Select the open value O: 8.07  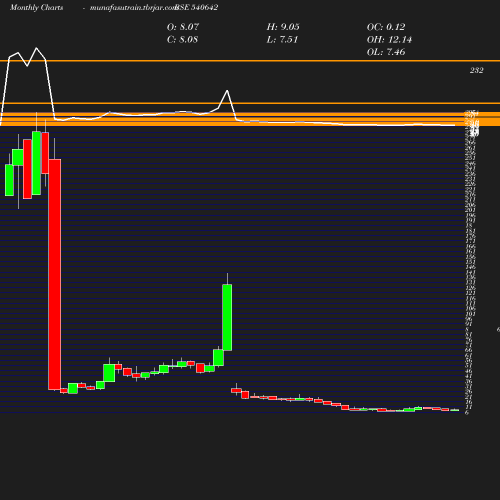[183, 27]
